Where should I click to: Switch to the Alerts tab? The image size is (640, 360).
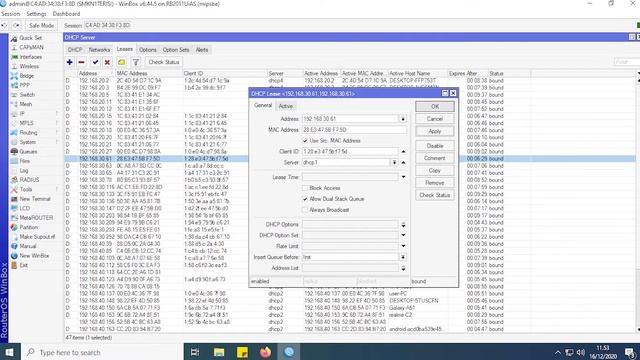pyautogui.click(x=202, y=49)
